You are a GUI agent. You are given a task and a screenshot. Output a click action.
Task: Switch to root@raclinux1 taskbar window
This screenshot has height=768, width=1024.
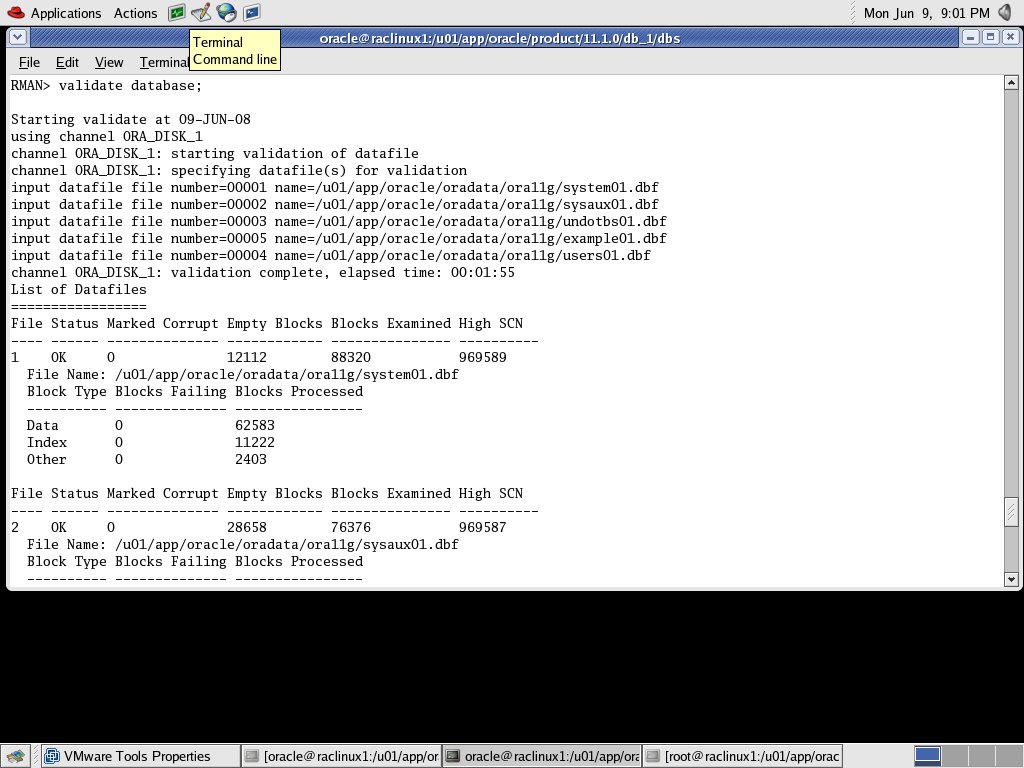pyautogui.click(x=743, y=756)
